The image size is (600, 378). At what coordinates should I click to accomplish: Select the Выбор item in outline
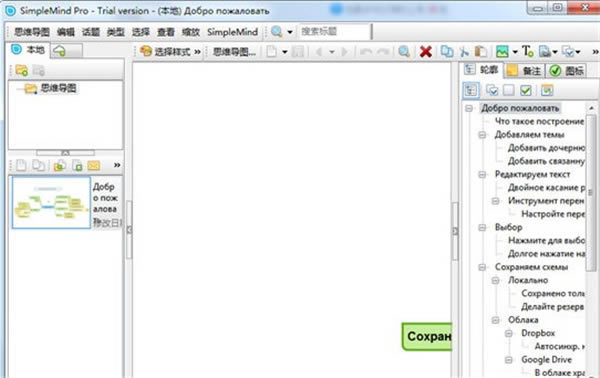click(508, 227)
